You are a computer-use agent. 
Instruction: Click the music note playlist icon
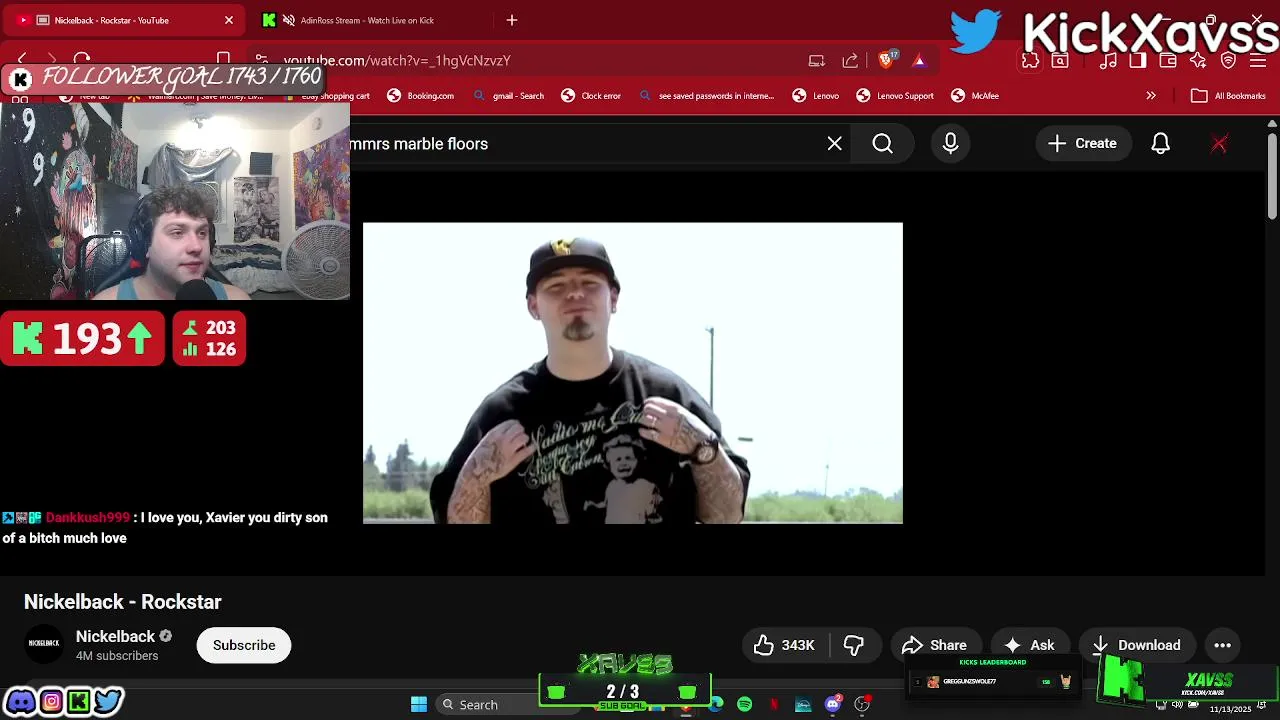pos(1108,60)
